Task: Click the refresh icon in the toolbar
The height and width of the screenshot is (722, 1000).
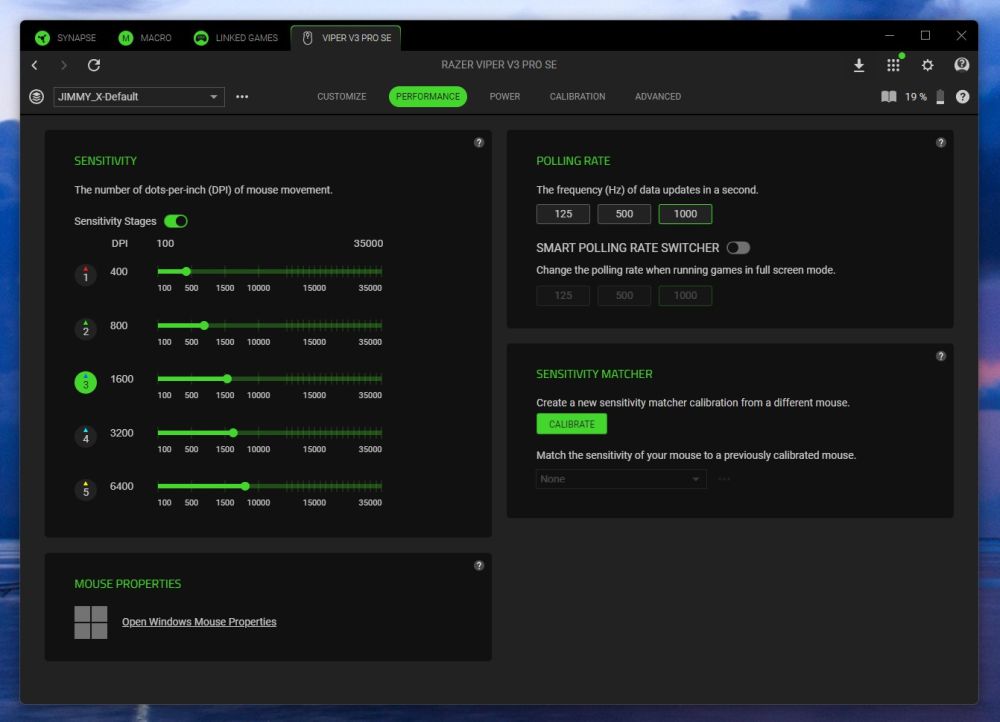Action: coord(94,65)
